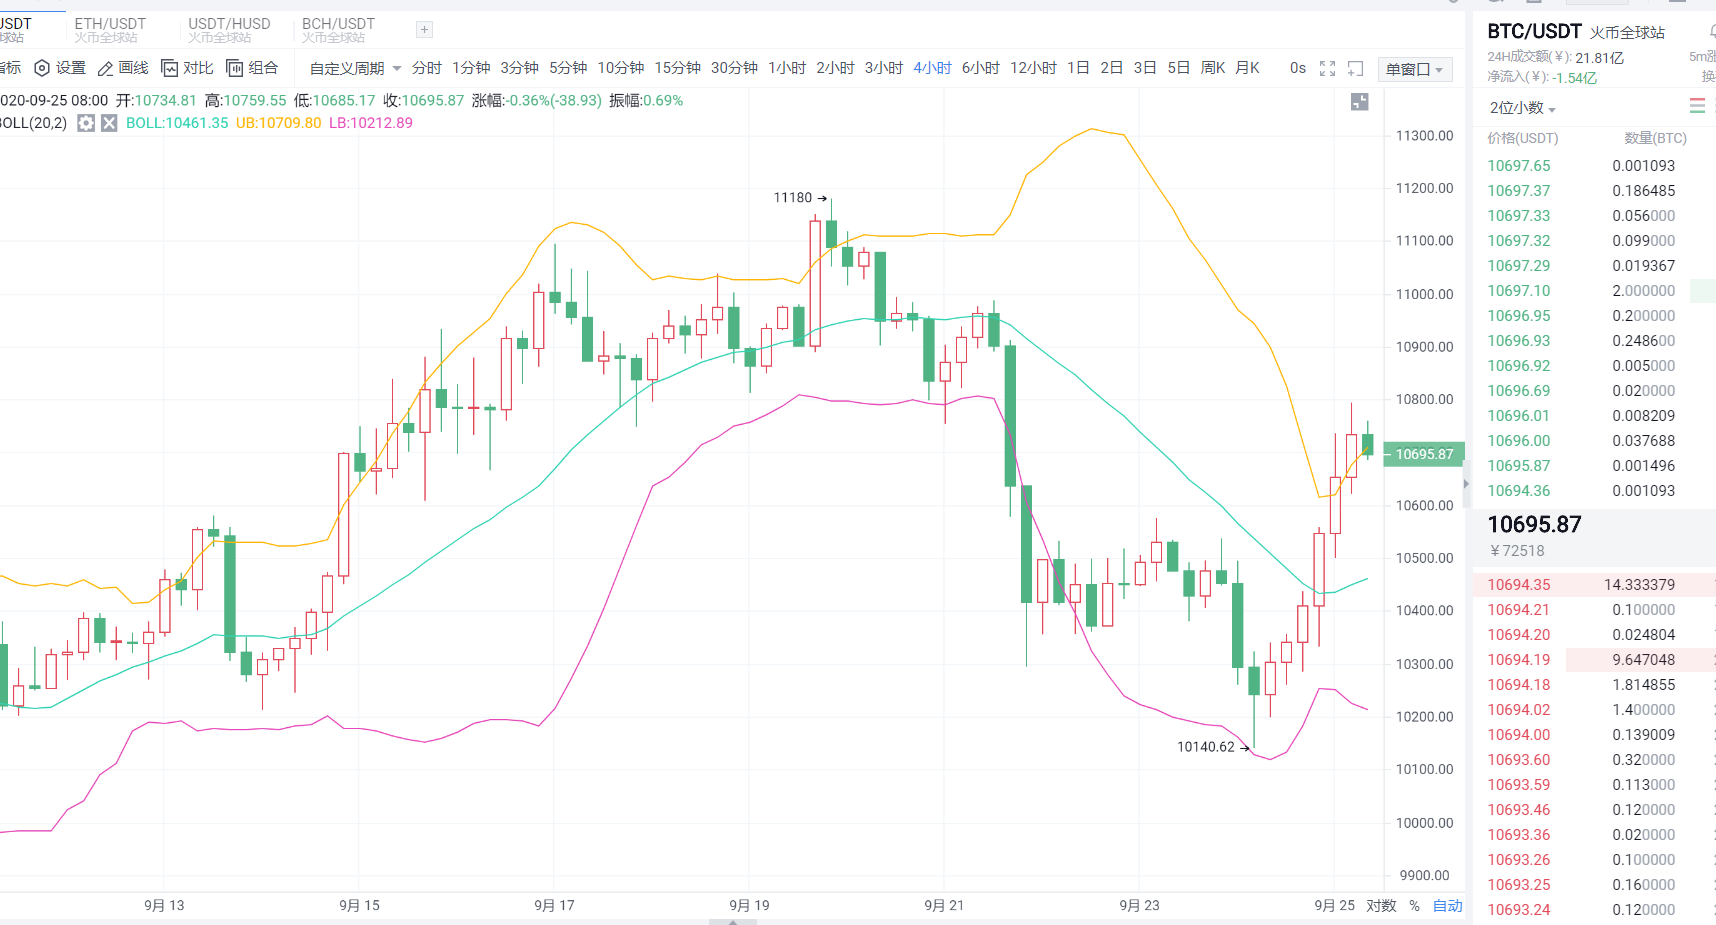Viewport: 1716px width, 925px height.
Task: Click the 10140.62 low marker on chart
Action: 1213,747
